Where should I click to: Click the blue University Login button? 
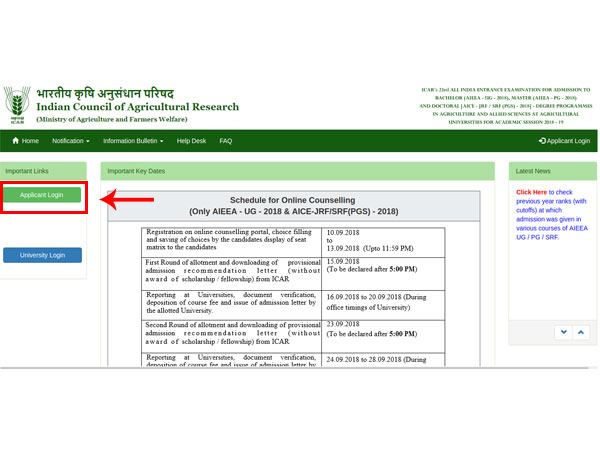42,255
